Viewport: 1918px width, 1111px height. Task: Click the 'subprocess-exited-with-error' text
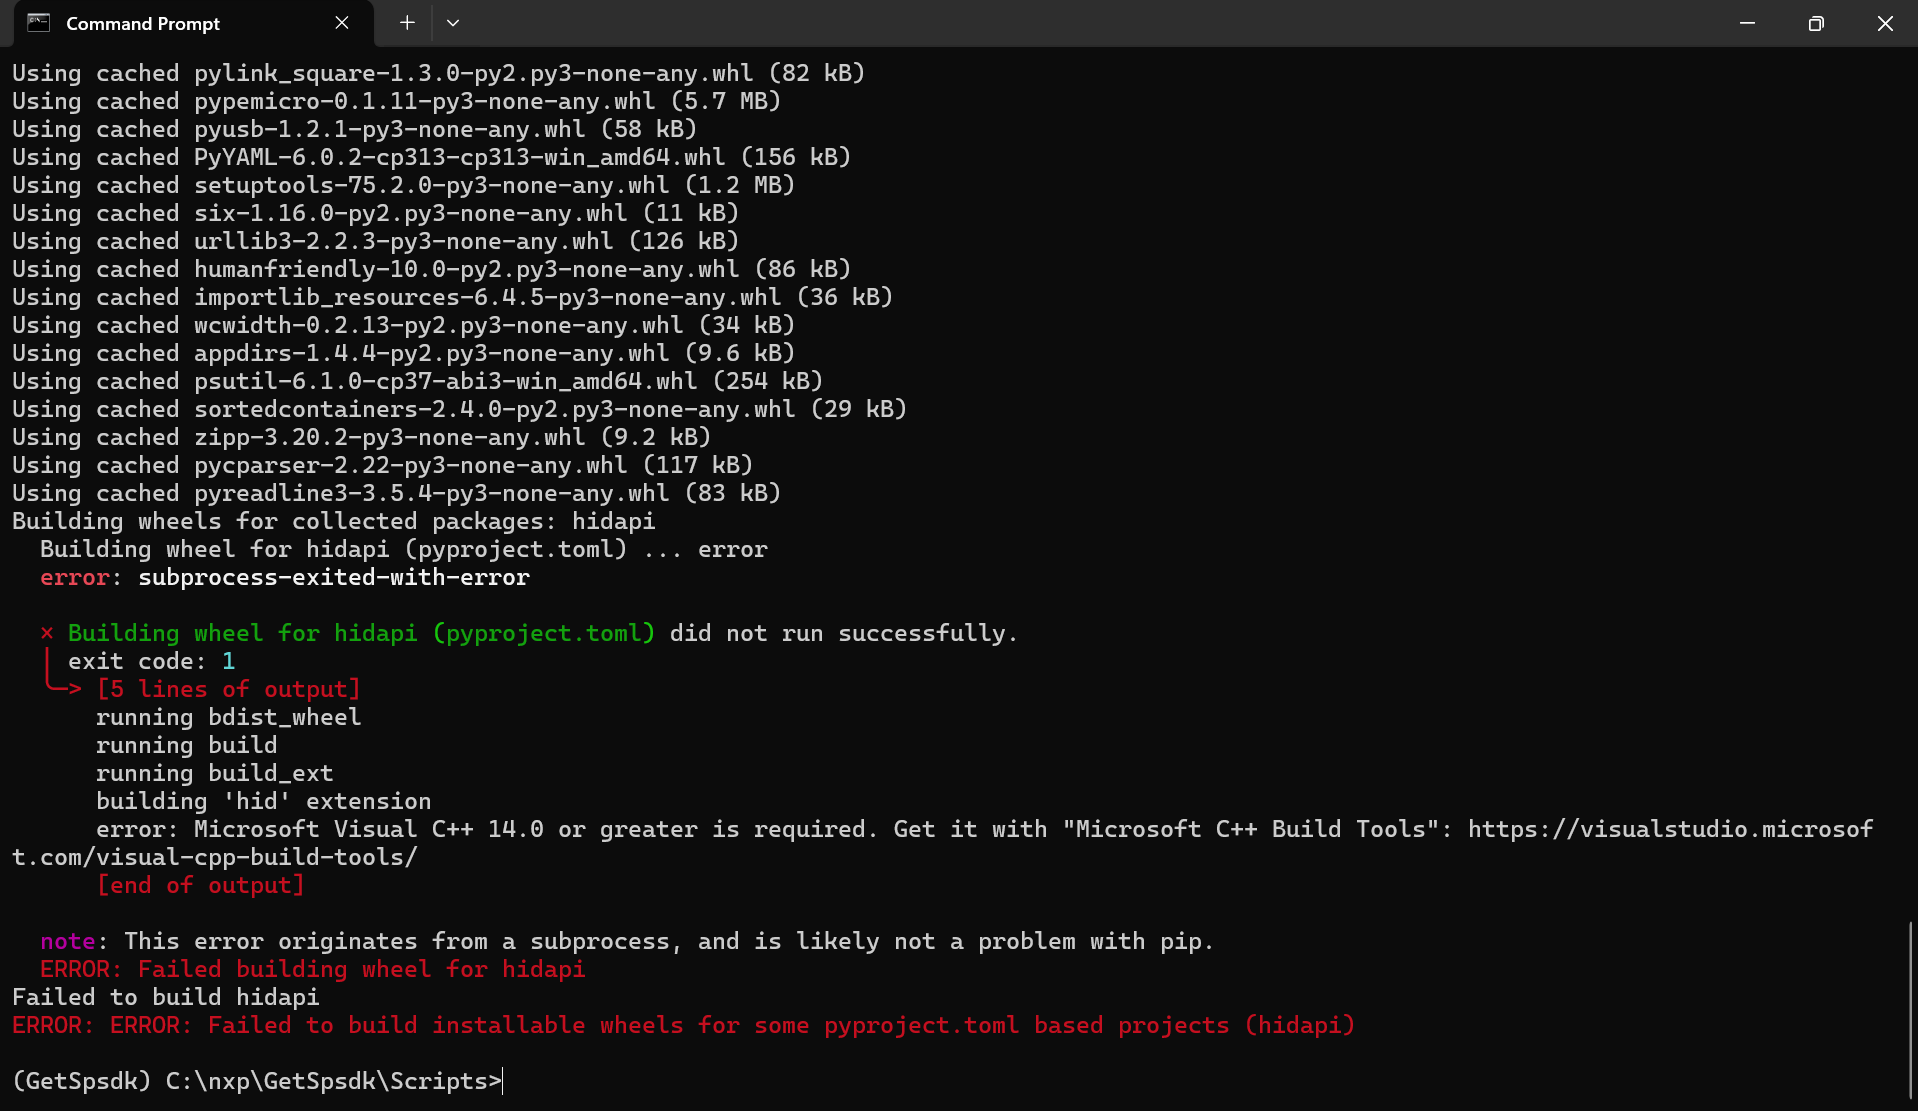coord(333,577)
